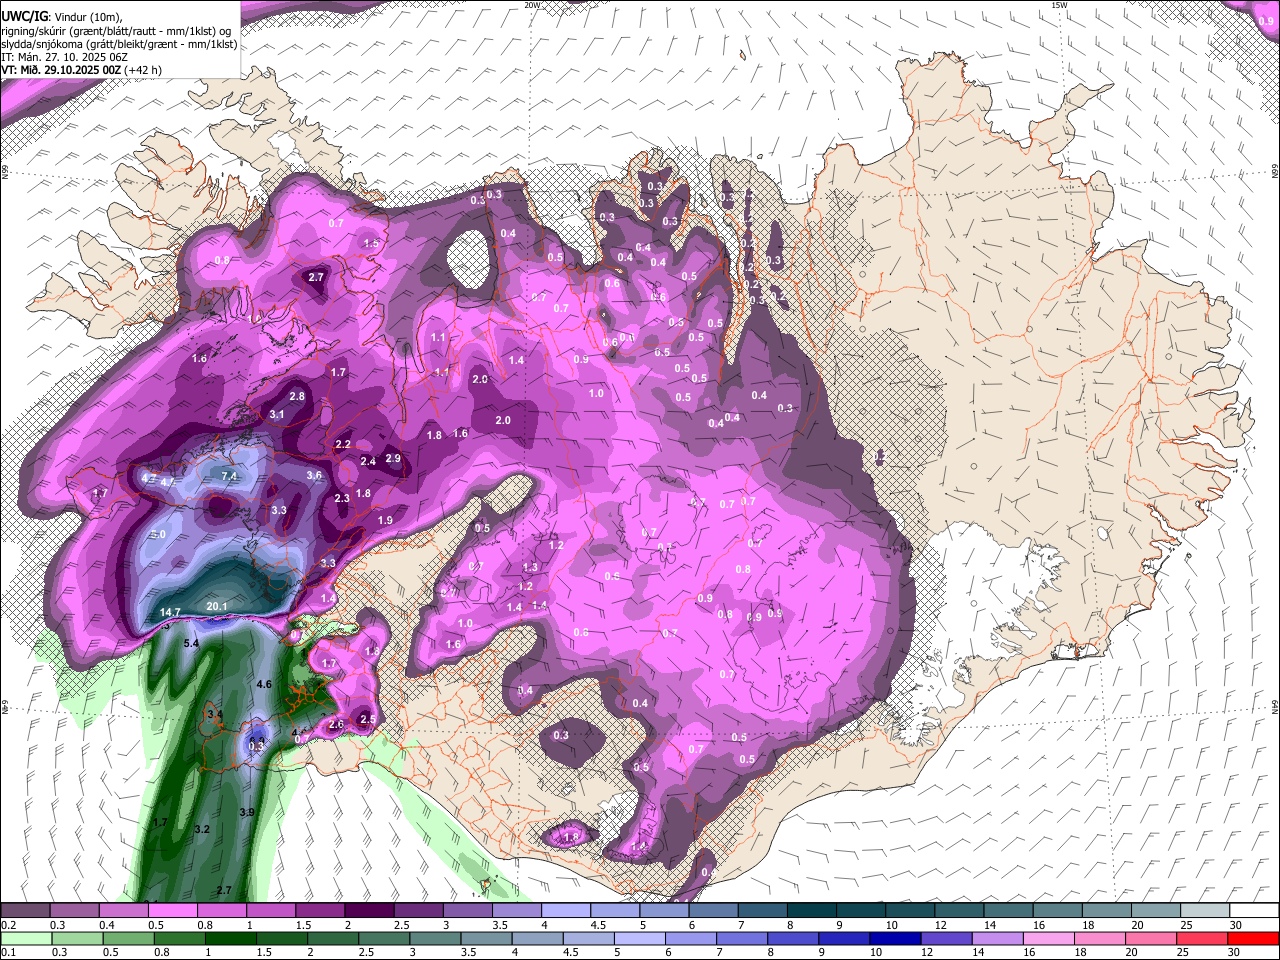This screenshot has height=960, width=1280.
Task: Click the bright pink swatch between 0.5 and 0.8, upper legend
Action: [x=172, y=910]
